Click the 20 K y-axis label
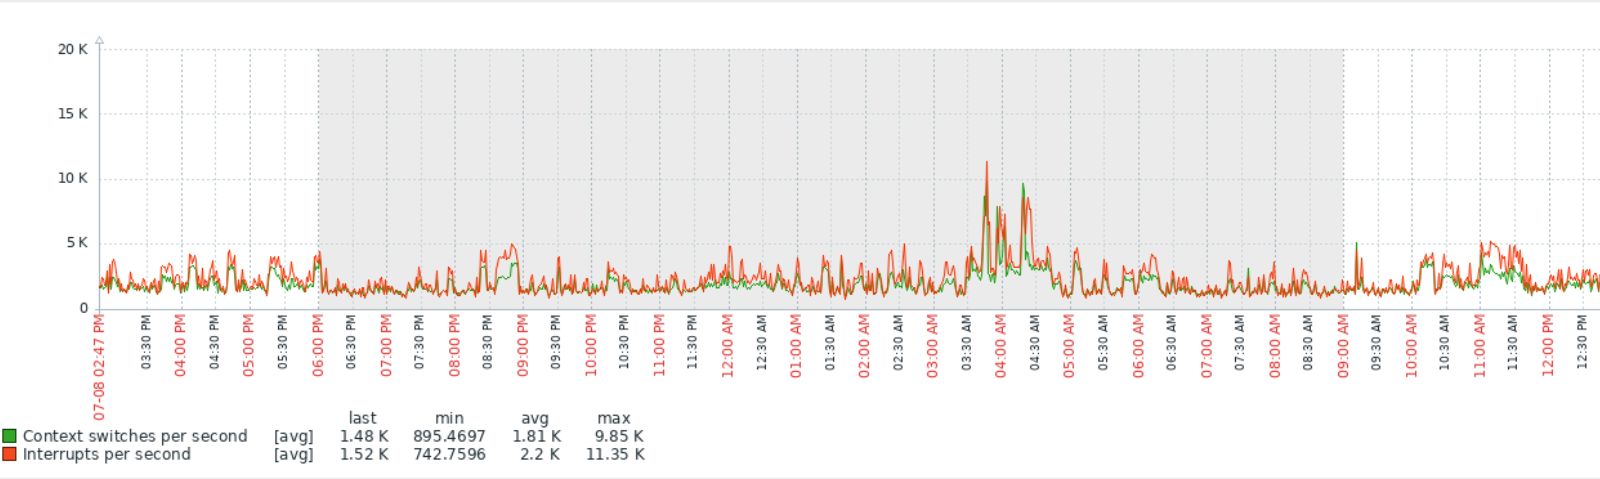Viewport: 1600px width, 479px height. [x=73, y=49]
